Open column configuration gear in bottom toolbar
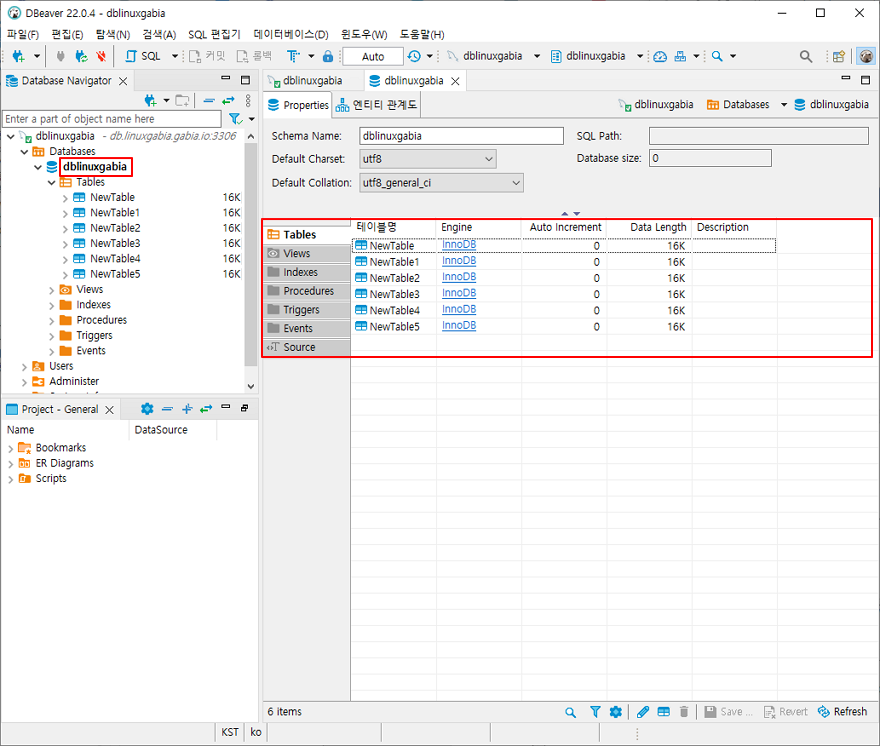This screenshot has height=746, width=880. pyautogui.click(x=616, y=712)
